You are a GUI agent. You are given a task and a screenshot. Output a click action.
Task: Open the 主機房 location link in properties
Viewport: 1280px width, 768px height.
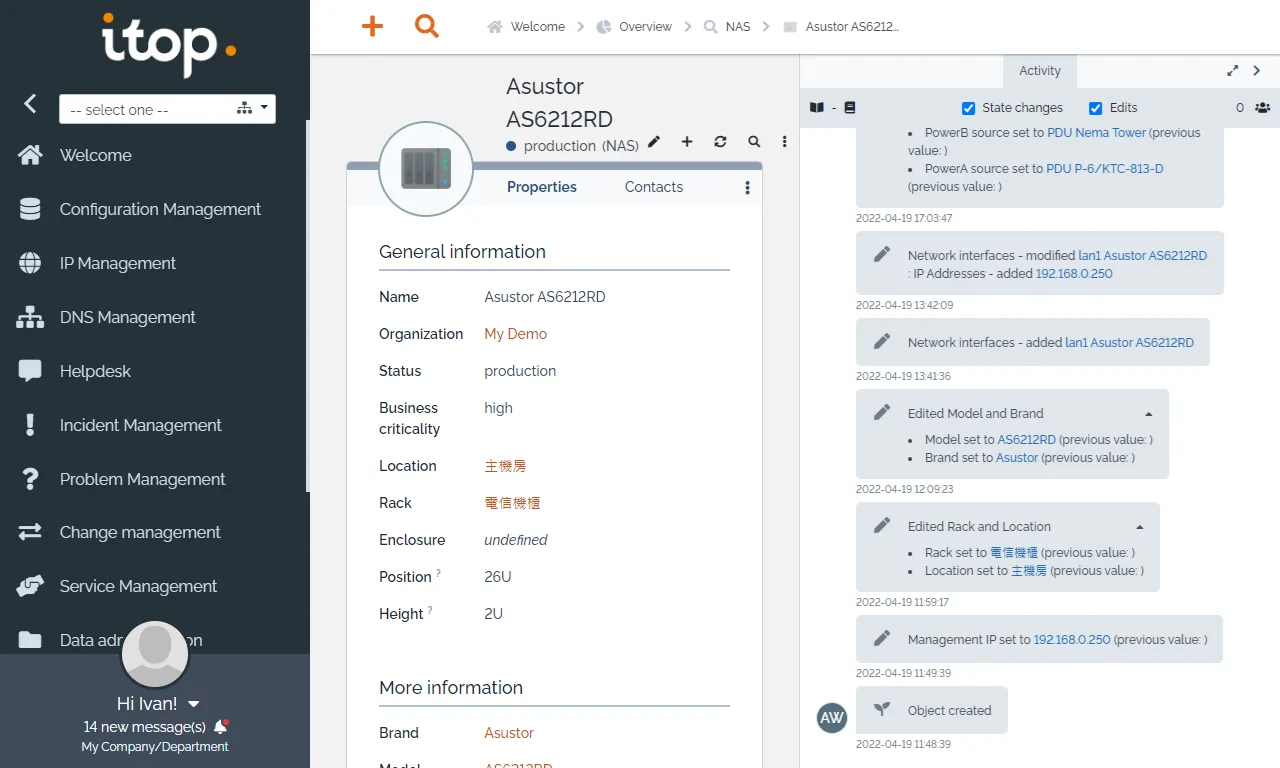pos(505,466)
